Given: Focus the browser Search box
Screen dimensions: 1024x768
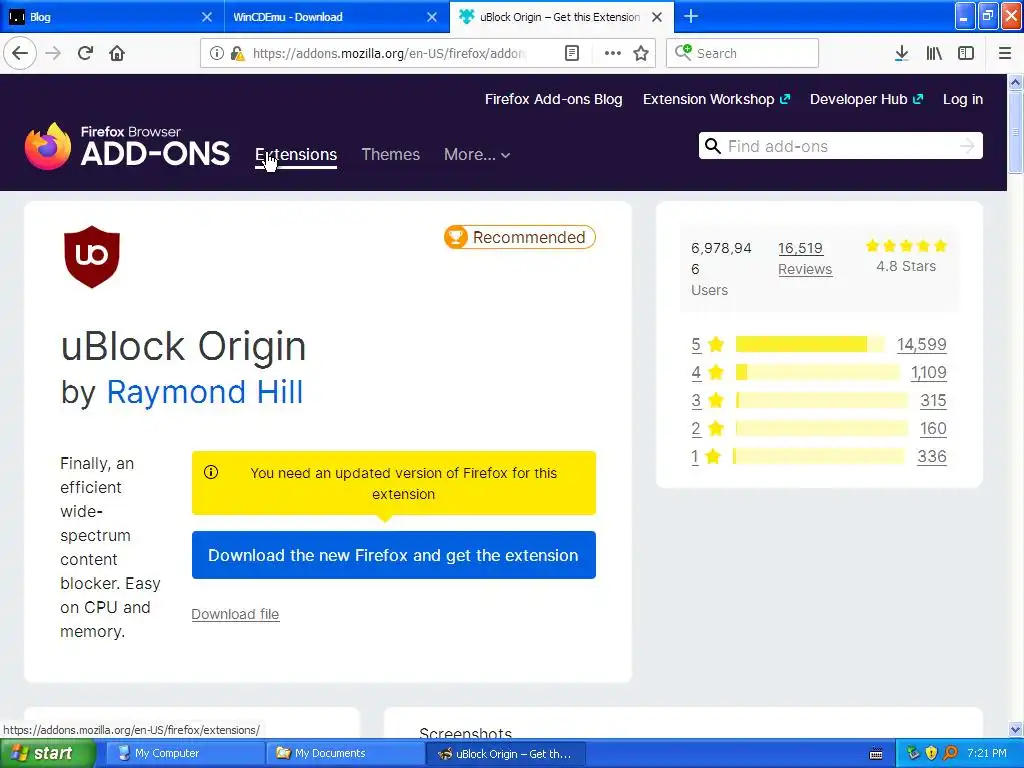Looking at the screenshot, I should pyautogui.click(x=742, y=53).
